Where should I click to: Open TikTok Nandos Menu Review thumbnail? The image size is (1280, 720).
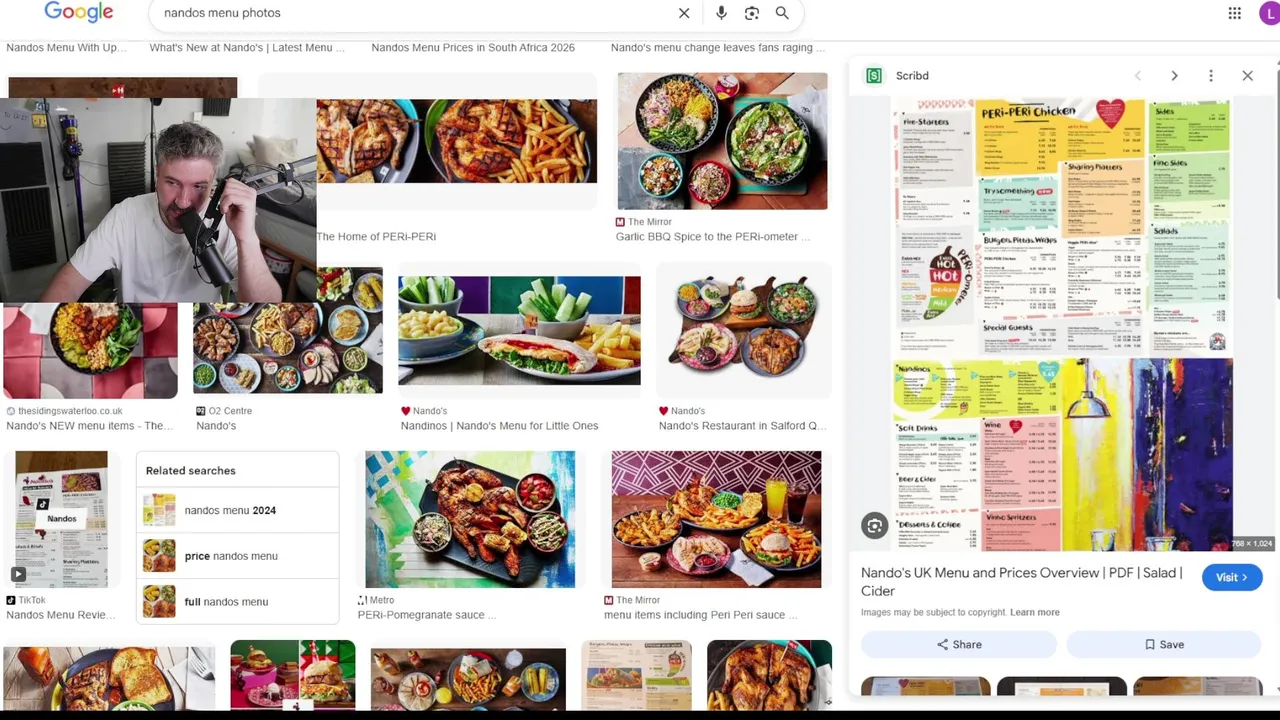[x=61, y=518]
